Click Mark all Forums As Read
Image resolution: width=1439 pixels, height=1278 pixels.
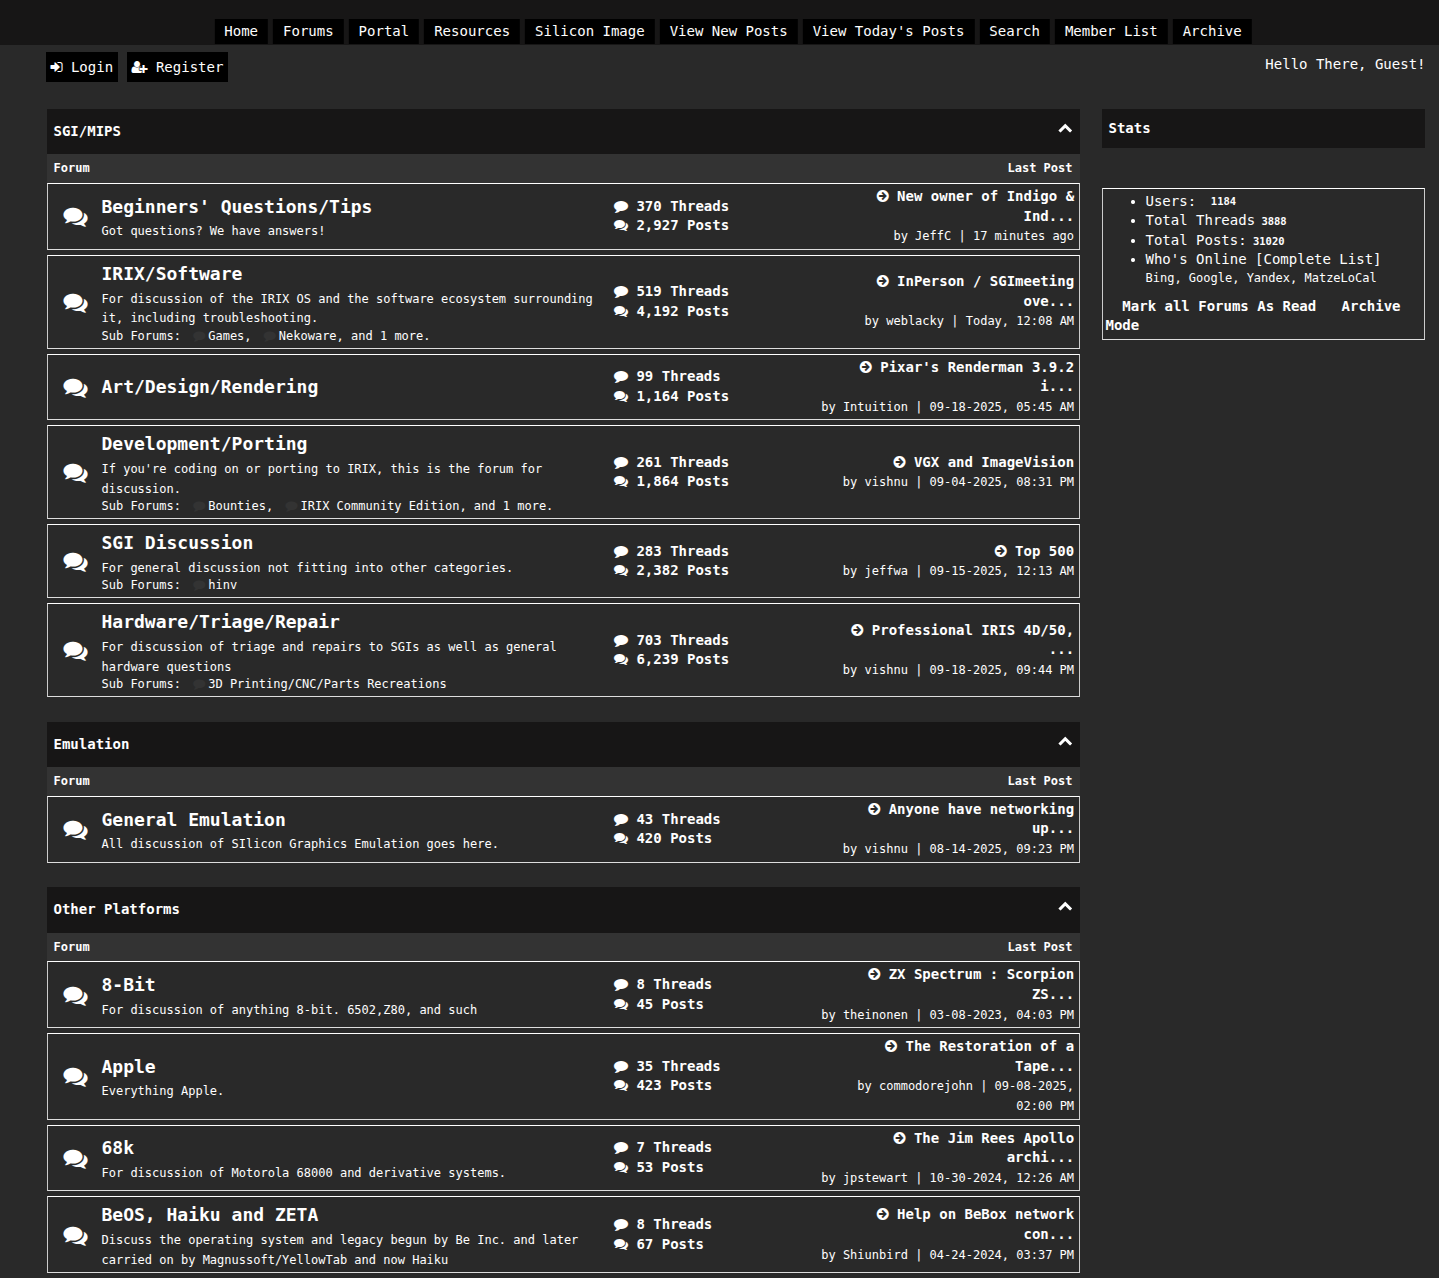(1218, 306)
